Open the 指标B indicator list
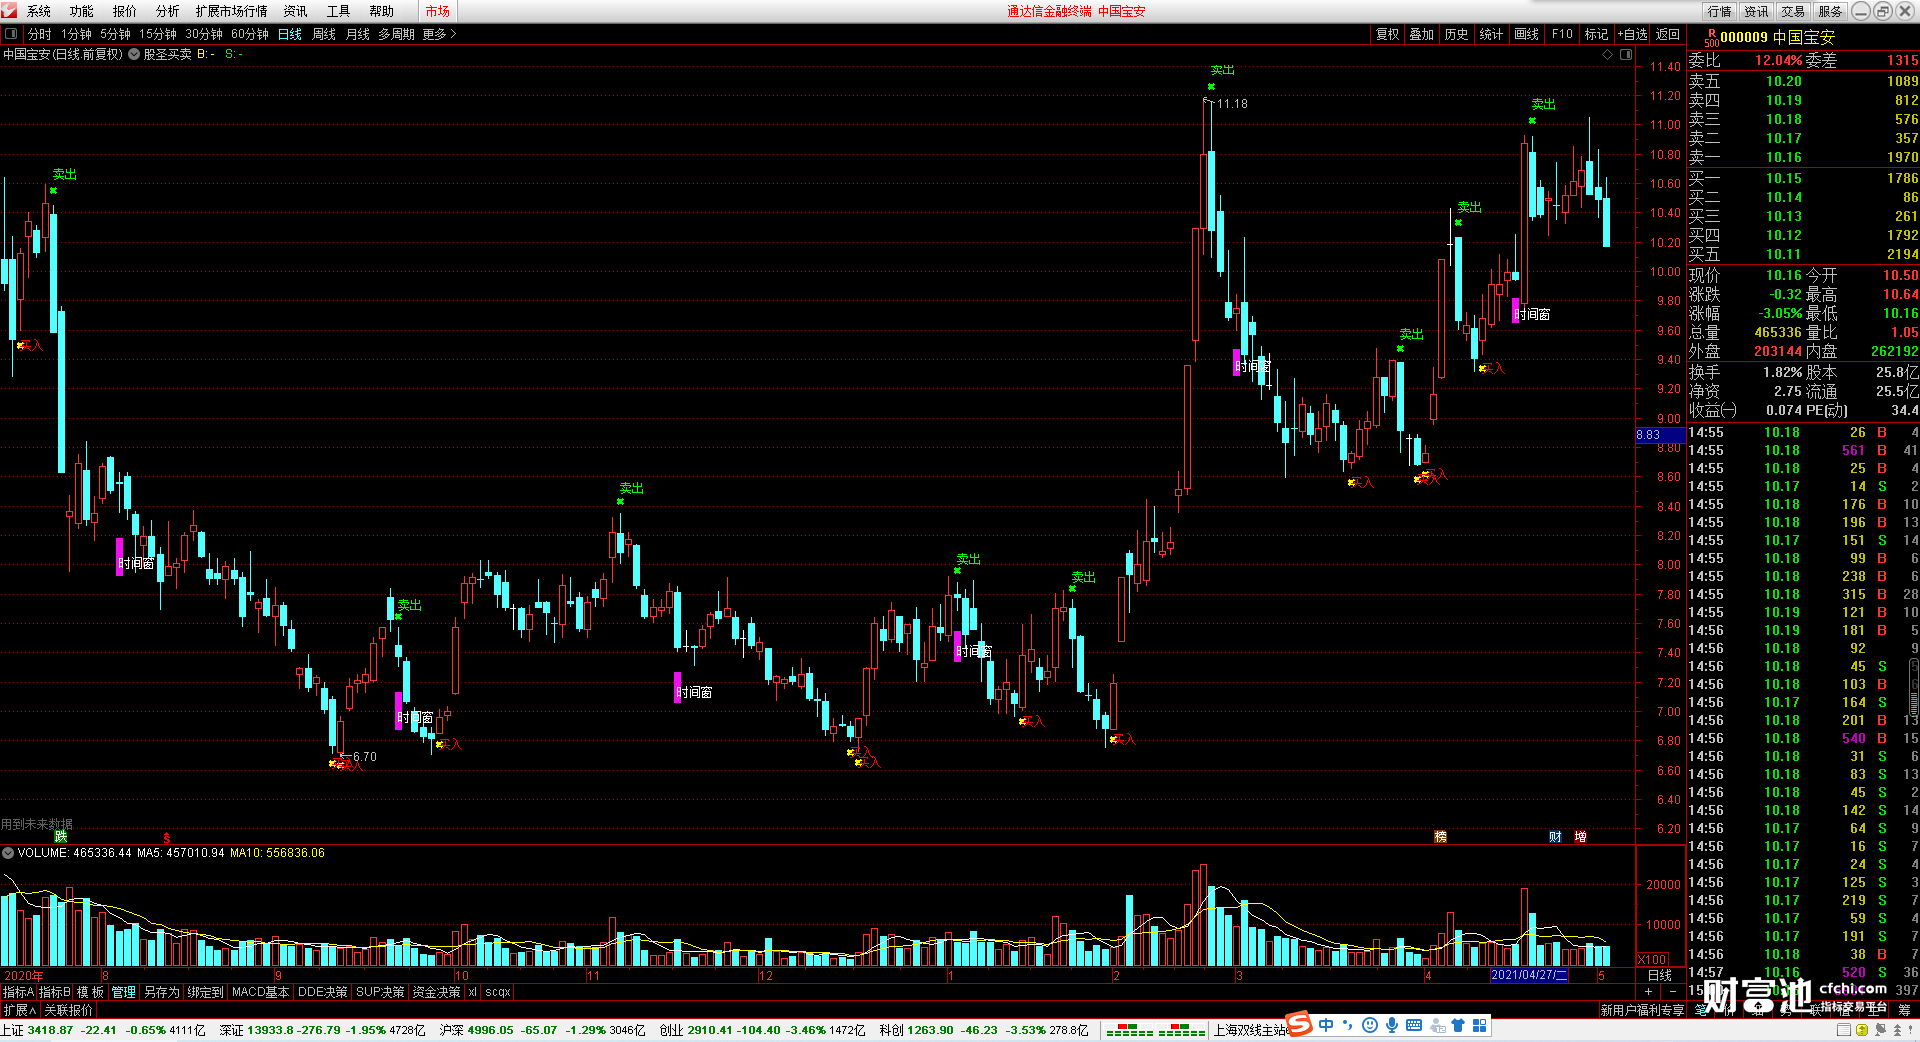The height and width of the screenshot is (1042, 1920). pos(55,992)
